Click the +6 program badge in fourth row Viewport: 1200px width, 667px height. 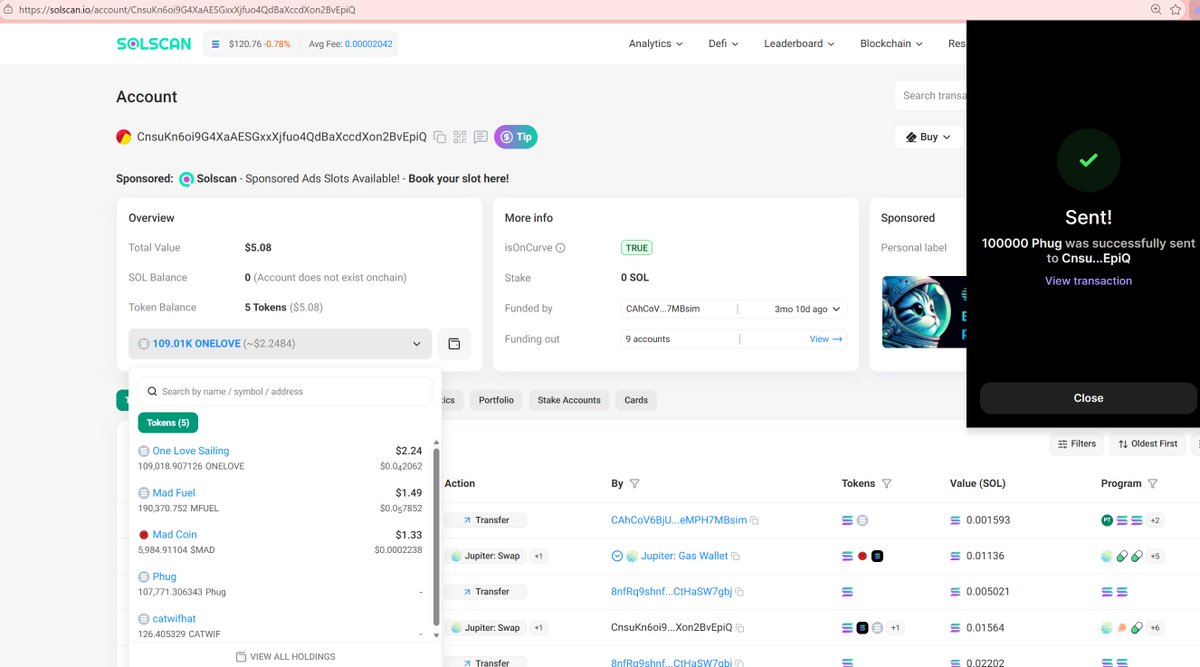click(x=1156, y=628)
